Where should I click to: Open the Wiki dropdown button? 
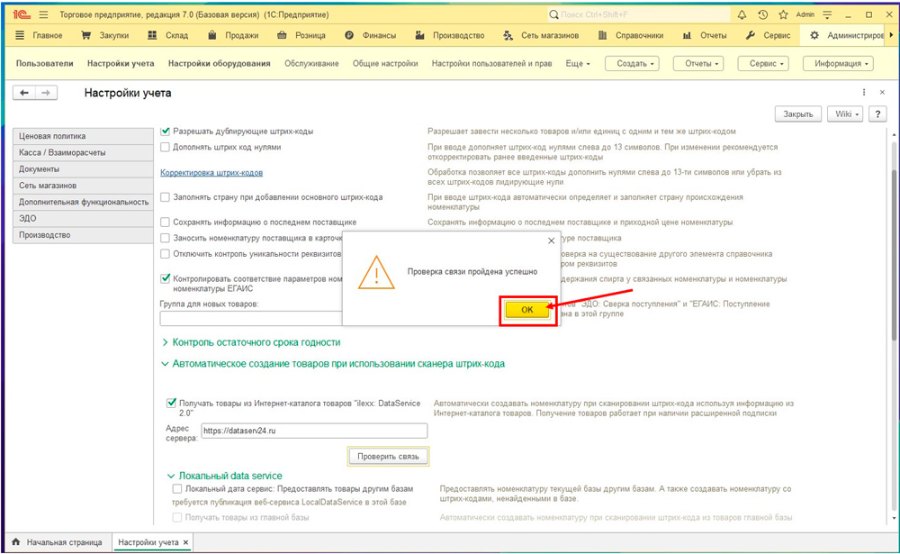(844, 114)
